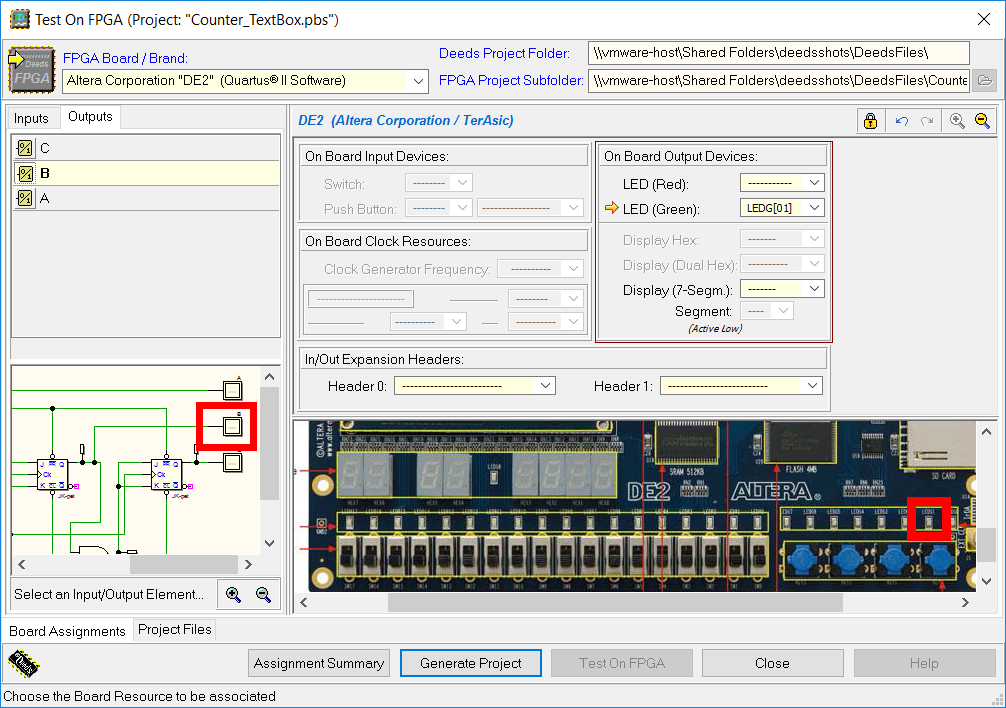The height and width of the screenshot is (708, 1006).
Task: Open the Clock Generator Frequency dropdown
Action: (574, 269)
